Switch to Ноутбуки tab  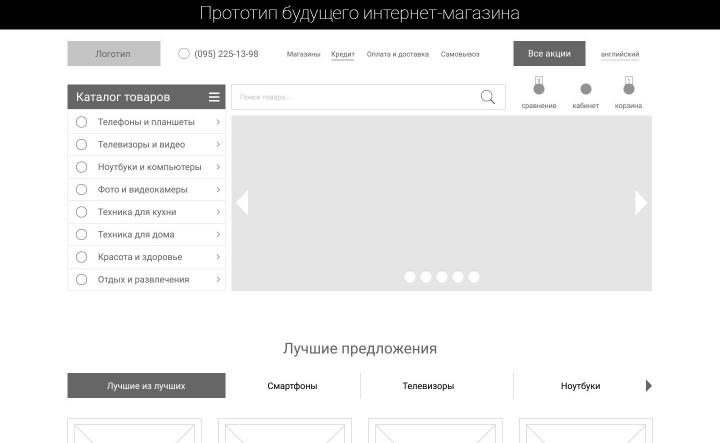[x=580, y=386]
